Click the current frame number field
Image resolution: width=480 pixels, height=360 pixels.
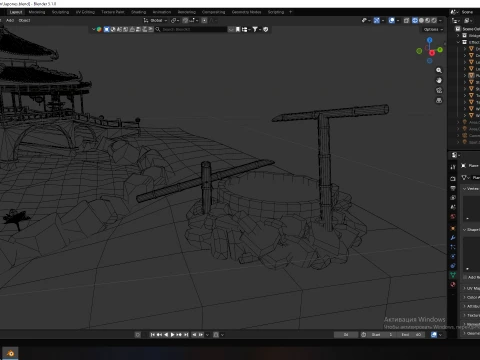pyautogui.click(x=346, y=335)
